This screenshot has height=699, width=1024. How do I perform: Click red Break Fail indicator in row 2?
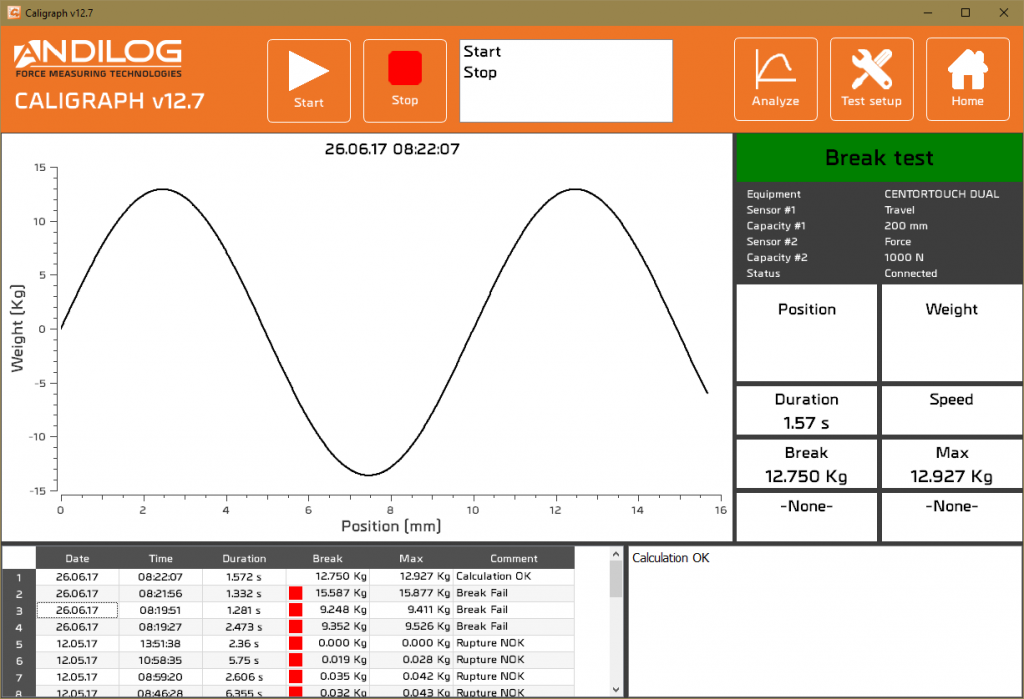click(x=295, y=593)
